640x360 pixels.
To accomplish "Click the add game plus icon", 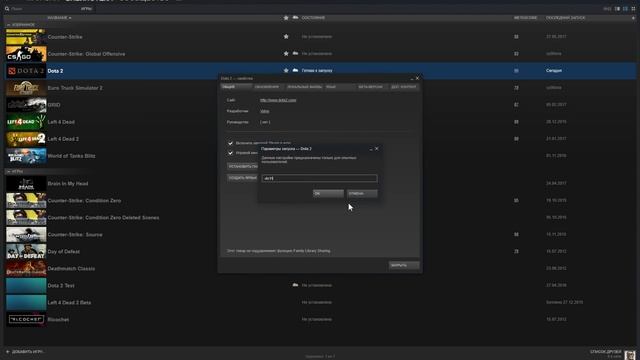I will click(7, 351).
